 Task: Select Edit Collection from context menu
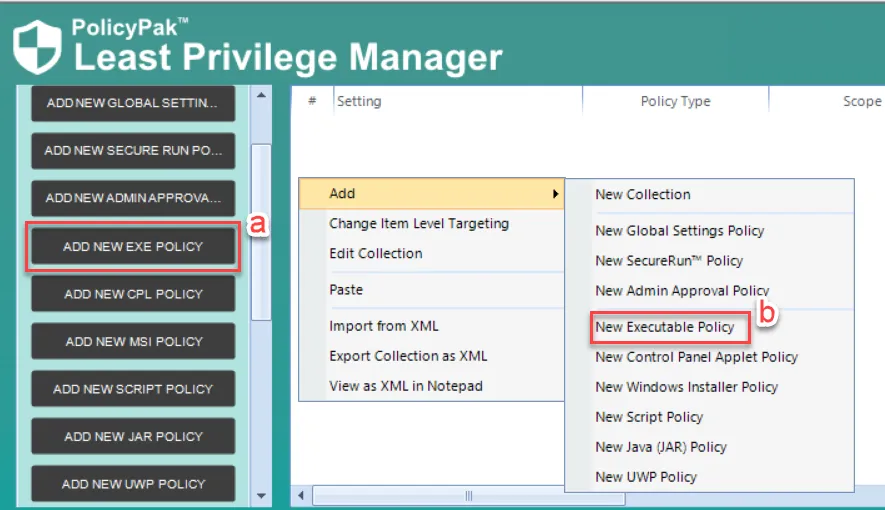[376, 254]
